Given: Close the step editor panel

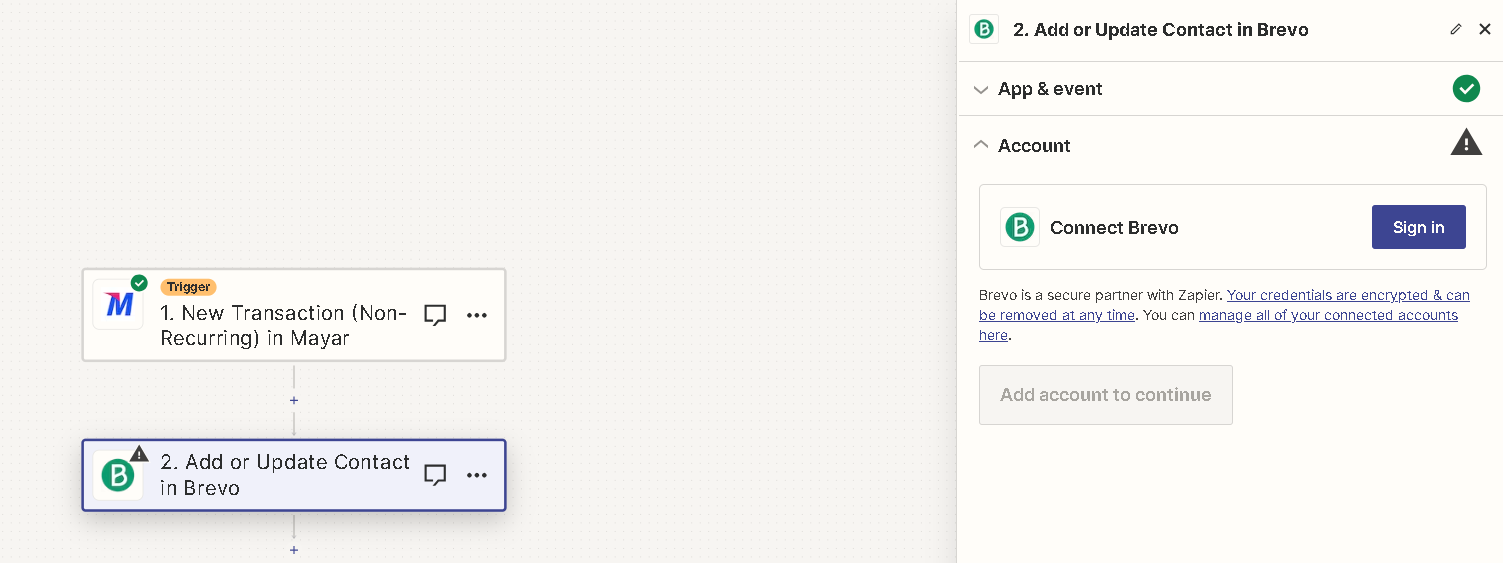Looking at the screenshot, I should click(1485, 29).
